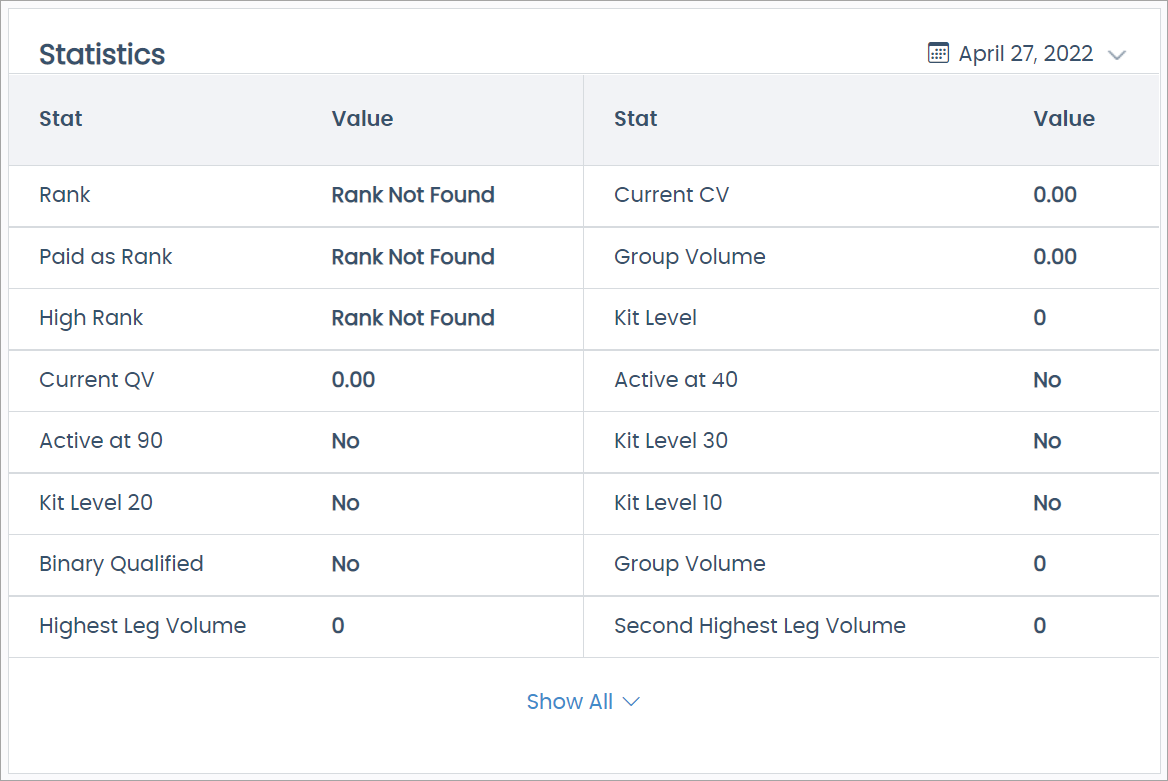The width and height of the screenshot is (1168, 781).
Task: Click the High Rank row label
Action: coord(91,318)
